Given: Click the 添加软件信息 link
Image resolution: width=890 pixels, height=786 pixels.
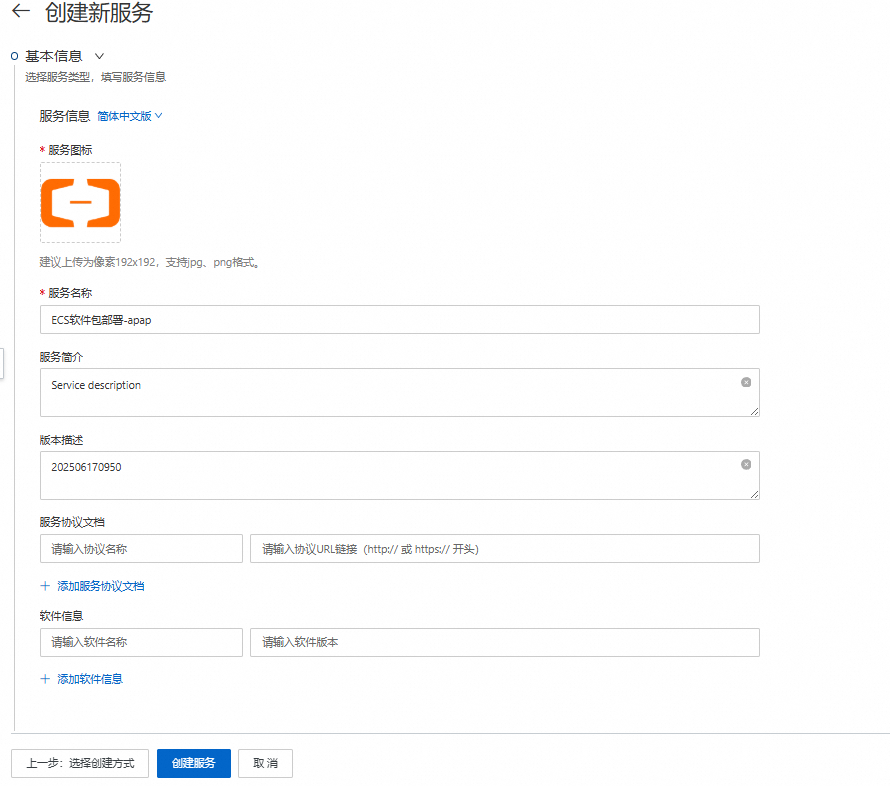Looking at the screenshot, I should [x=90, y=679].
